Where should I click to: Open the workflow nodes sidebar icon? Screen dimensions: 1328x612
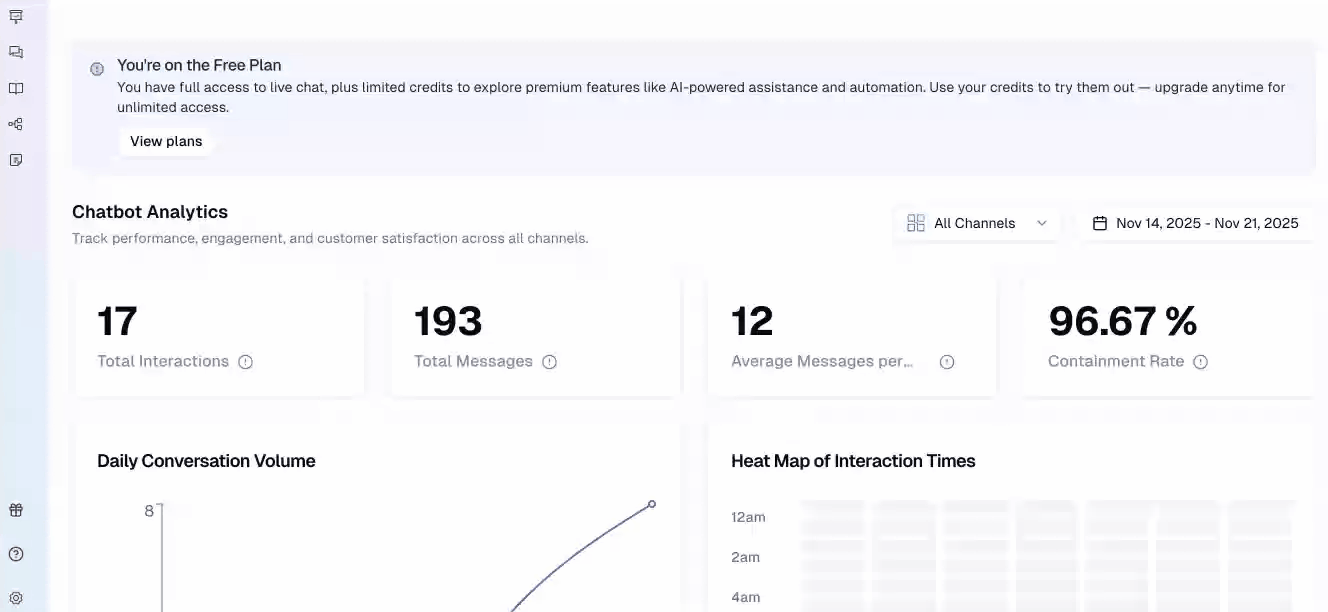click(15, 124)
